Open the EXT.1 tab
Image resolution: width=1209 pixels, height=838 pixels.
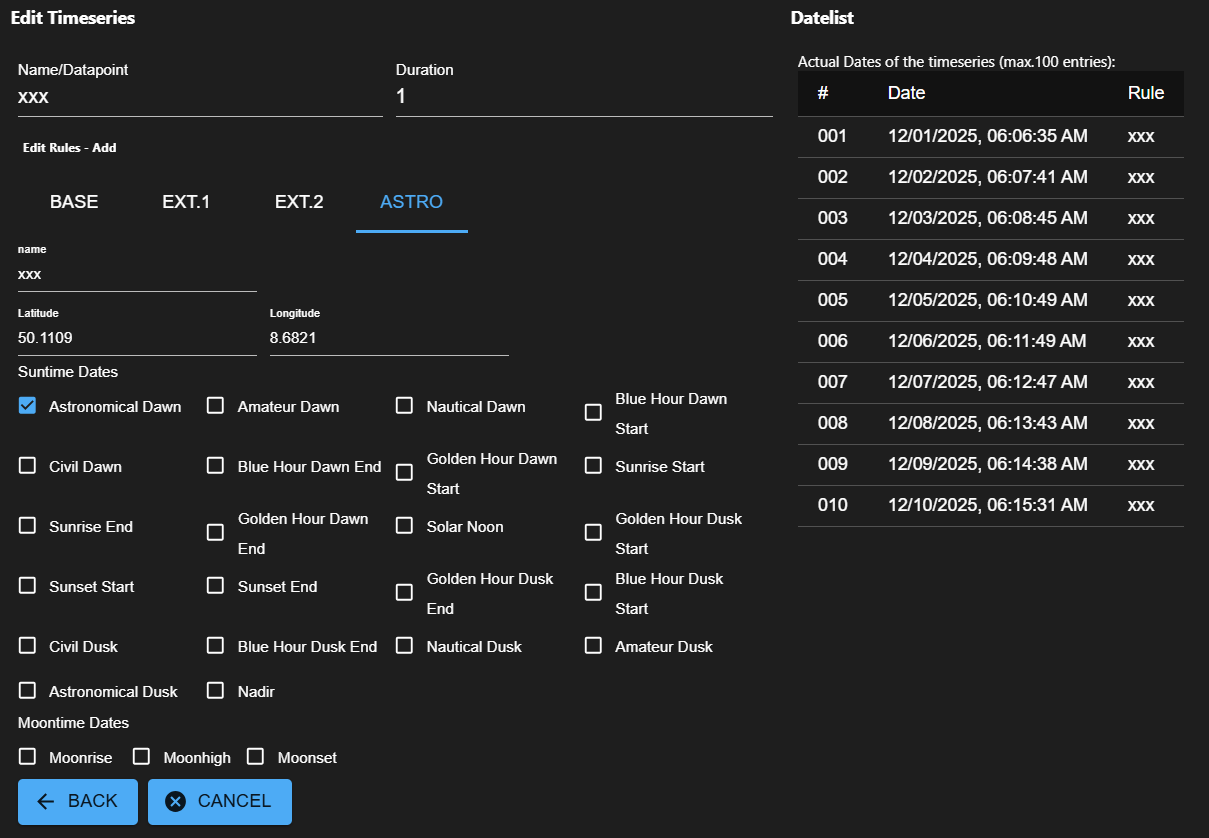(x=186, y=202)
